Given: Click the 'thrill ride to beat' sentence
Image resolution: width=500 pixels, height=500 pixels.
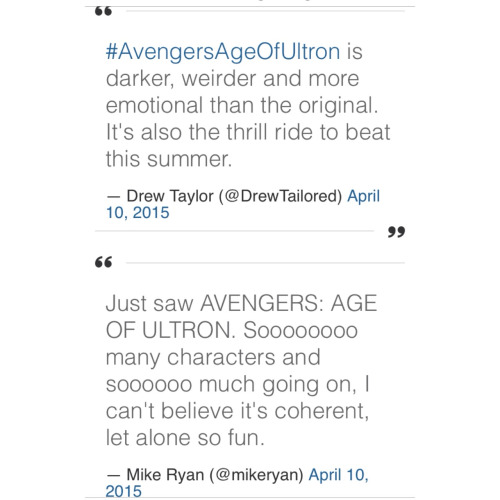Looking at the screenshot, I should 308,132.
